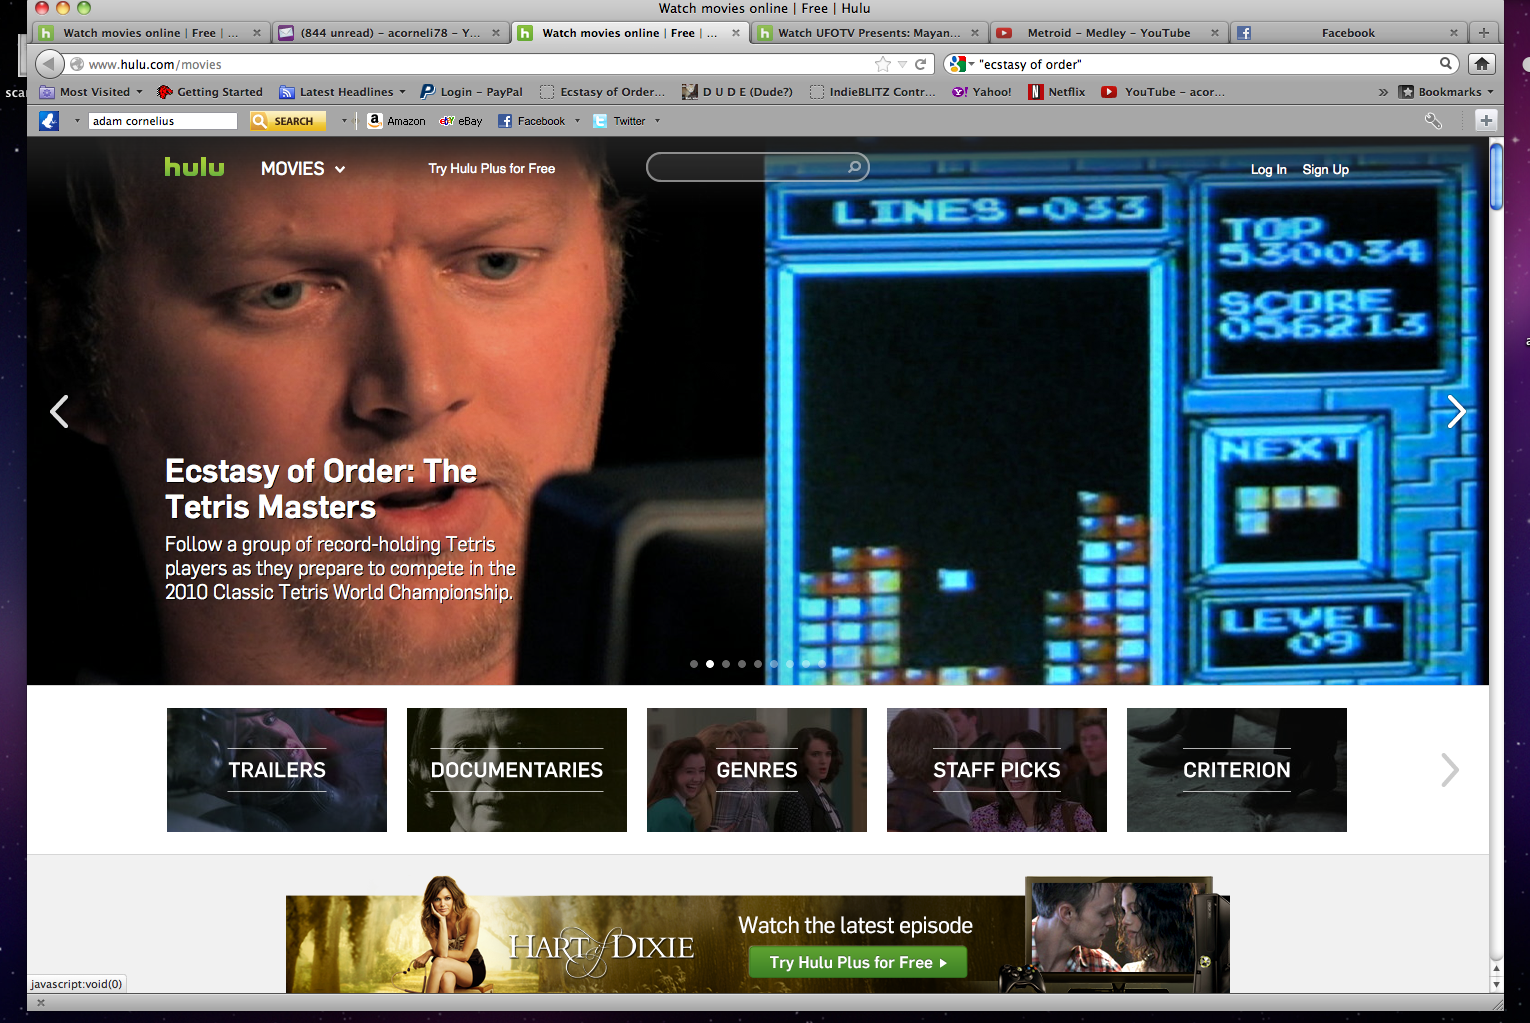This screenshot has height=1023, width=1530.
Task: Switch to the Watch UFOTV Presents tab
Action: pos(869,33)
